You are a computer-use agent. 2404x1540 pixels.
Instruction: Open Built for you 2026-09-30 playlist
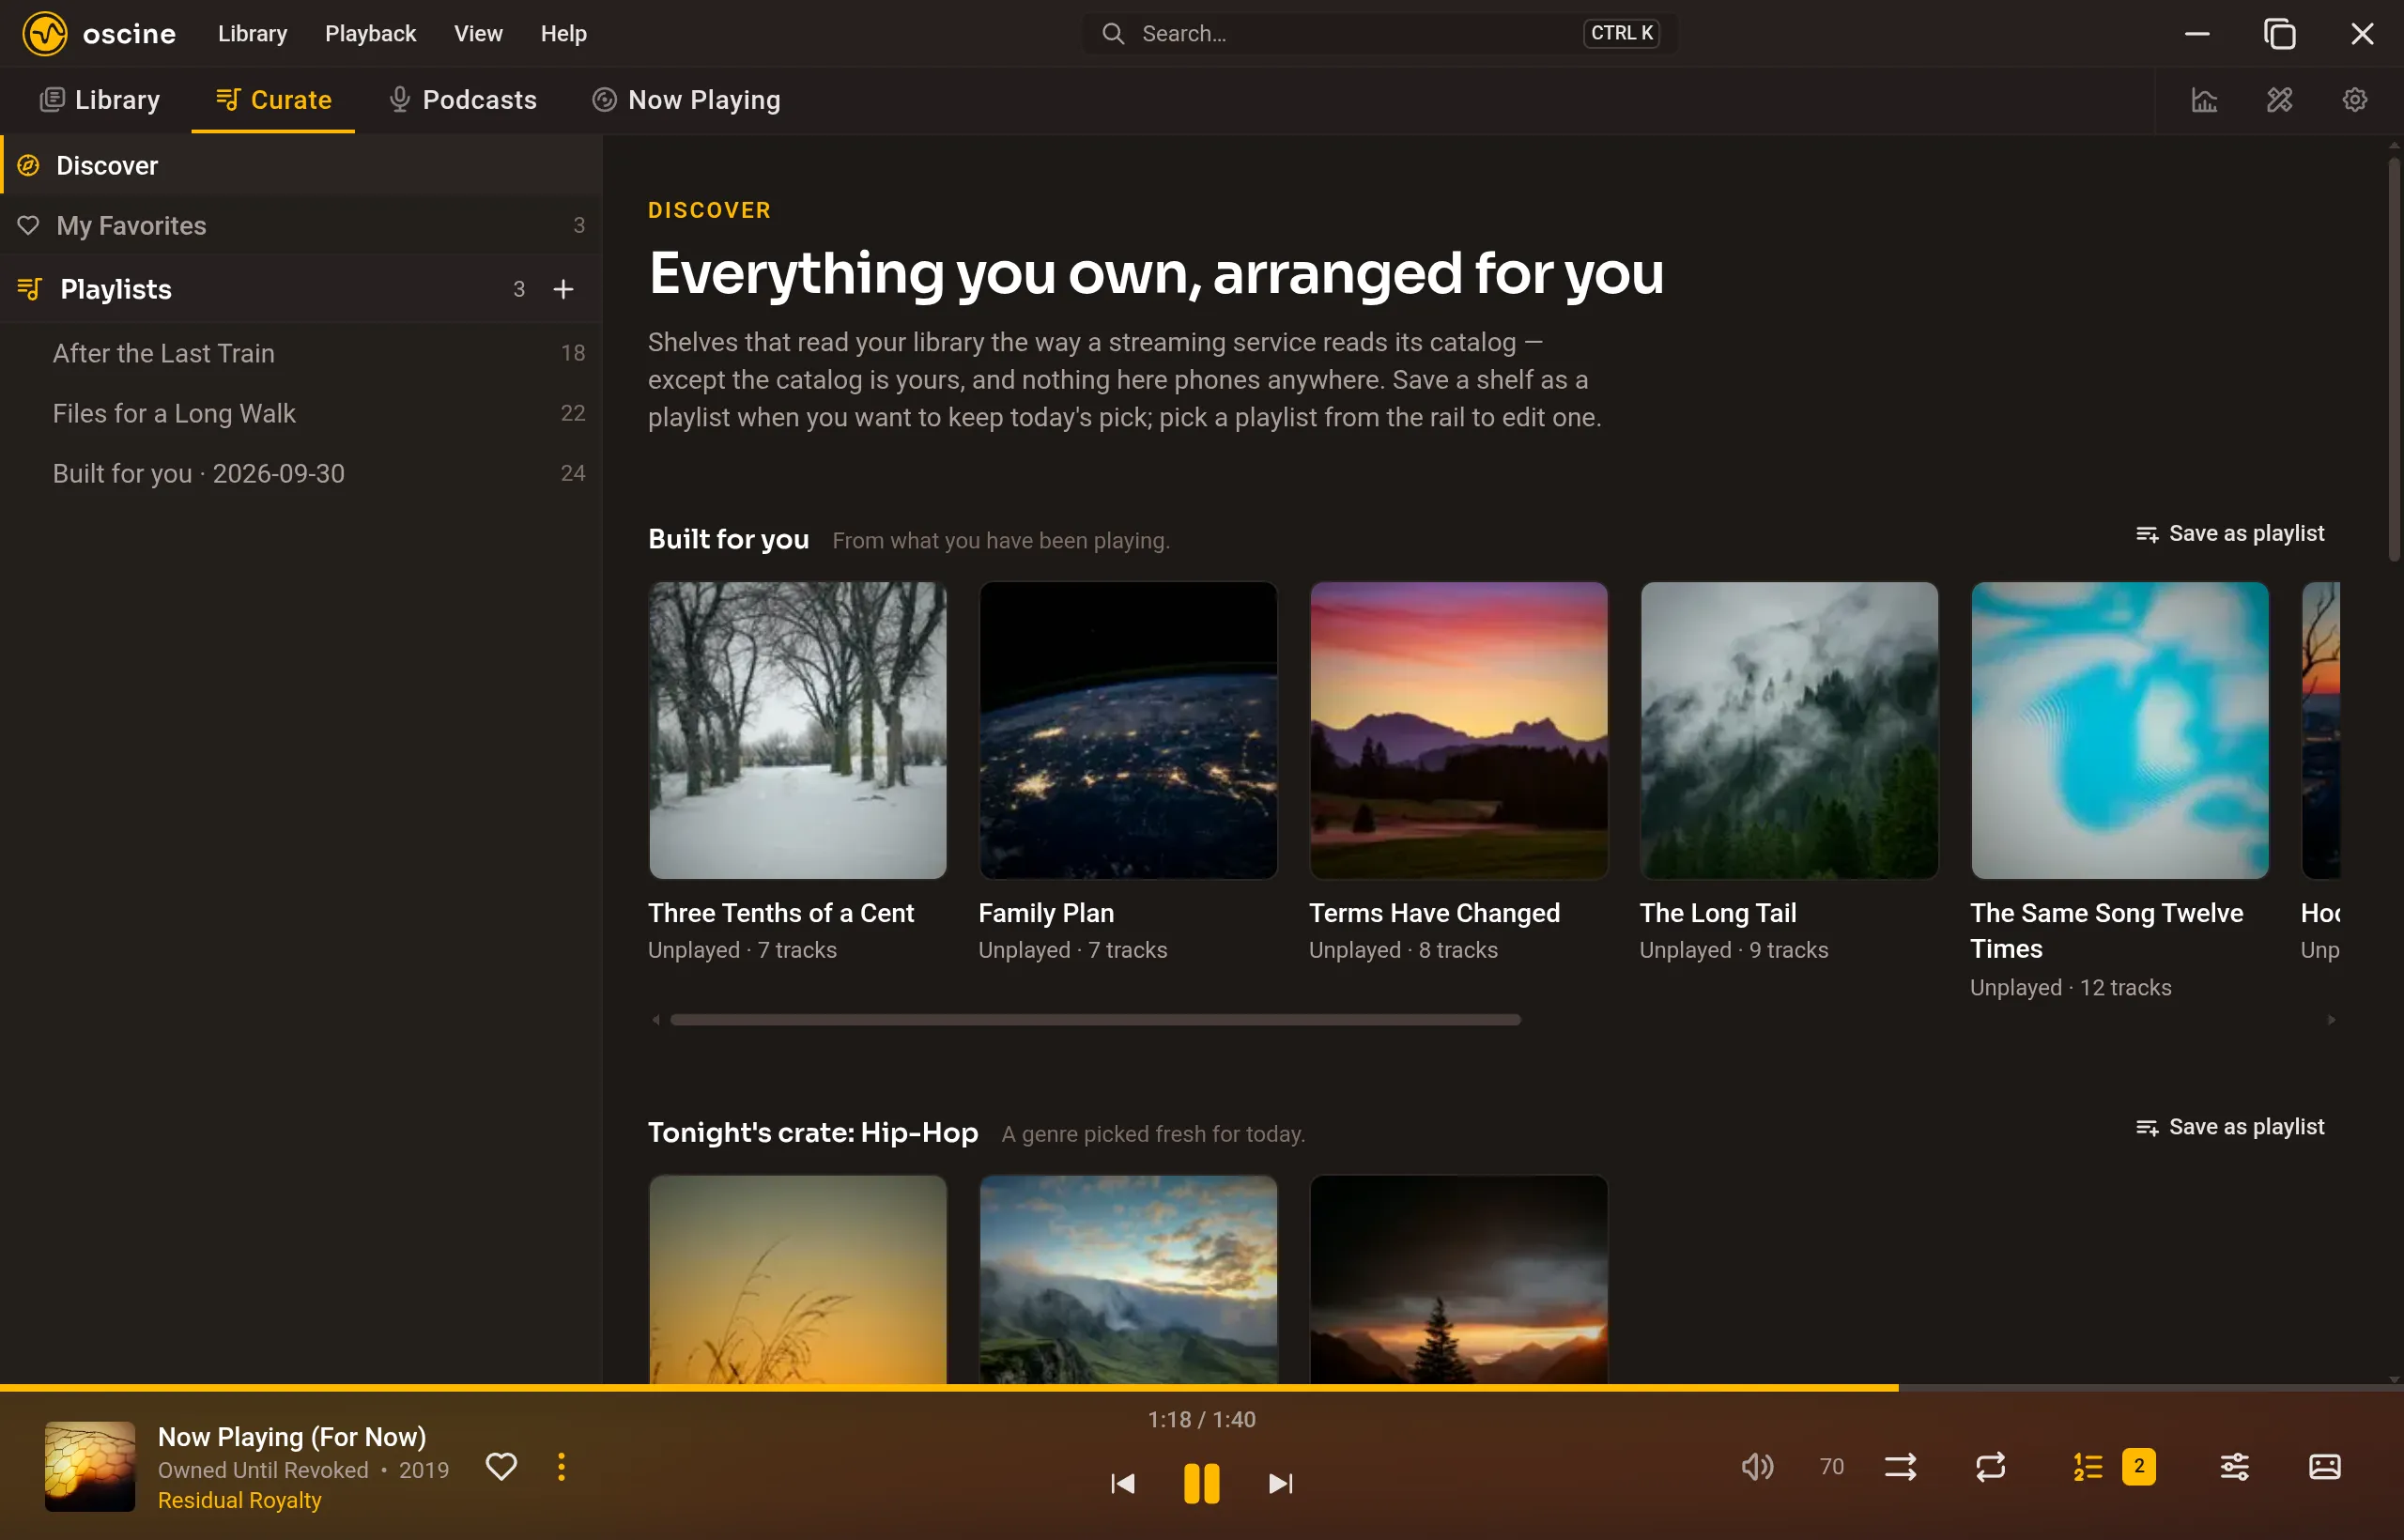coord(301,473)
